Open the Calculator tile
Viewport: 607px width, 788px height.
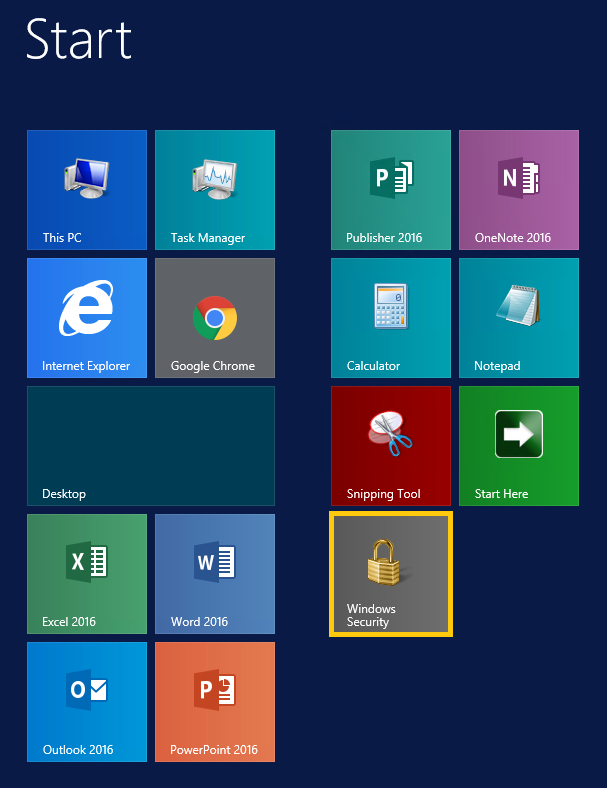coord(391,318)
